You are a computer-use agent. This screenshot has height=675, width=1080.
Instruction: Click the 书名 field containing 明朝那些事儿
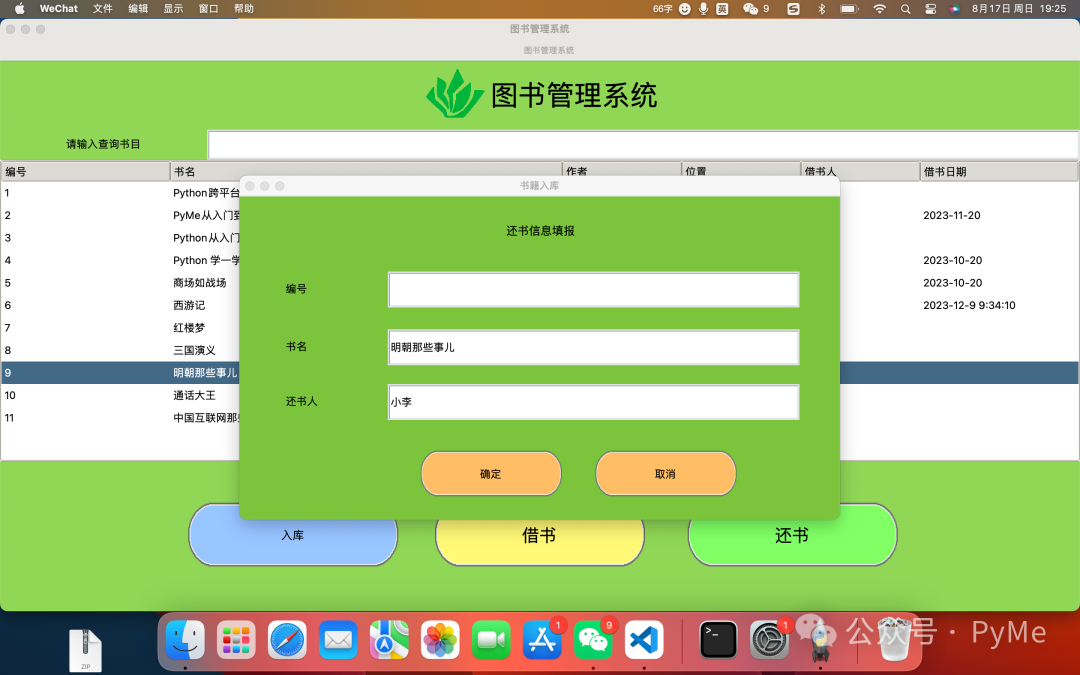(593, 347)
